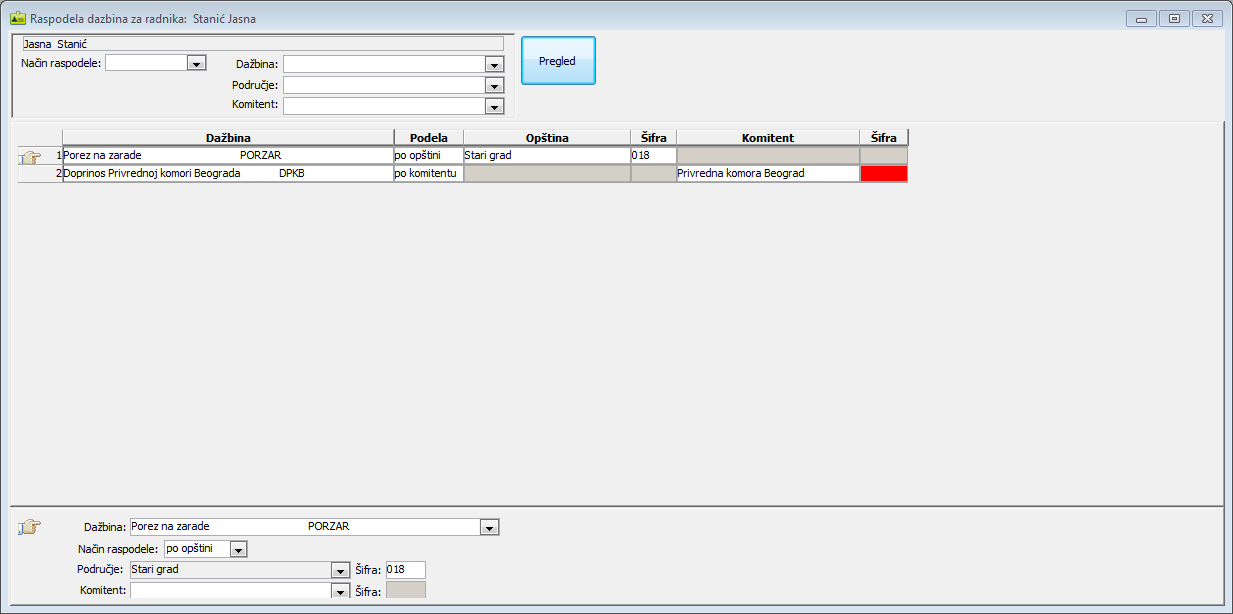Click the red Šifra cell in row 2
The image size is (1233, 614).
pyautogui.click(x=883, y=174)
